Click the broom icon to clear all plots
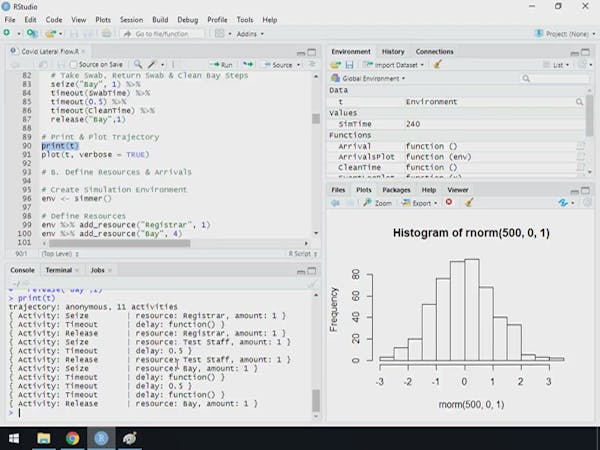 click(469, 202)
